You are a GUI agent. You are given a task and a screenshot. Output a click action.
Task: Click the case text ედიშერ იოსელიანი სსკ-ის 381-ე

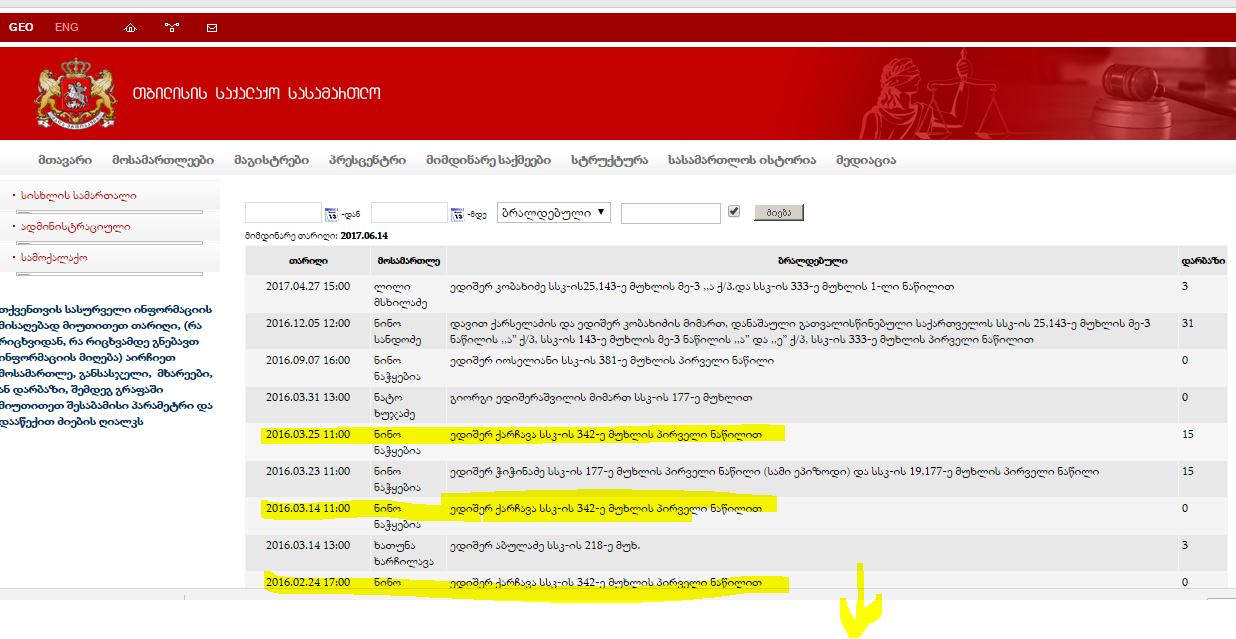coord(611,360)
